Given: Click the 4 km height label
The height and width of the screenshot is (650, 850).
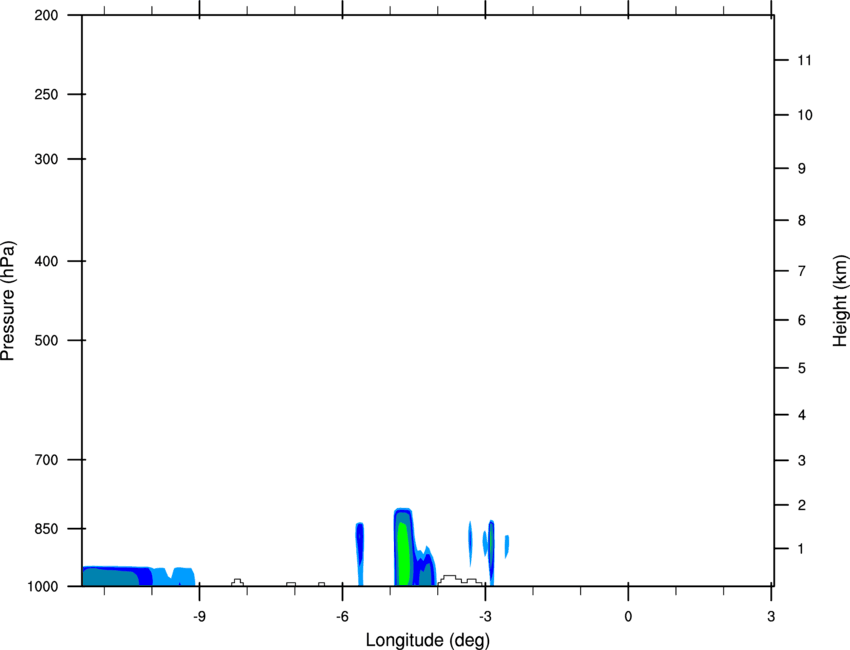Looking at the screenshot, I should click(802, 415).
